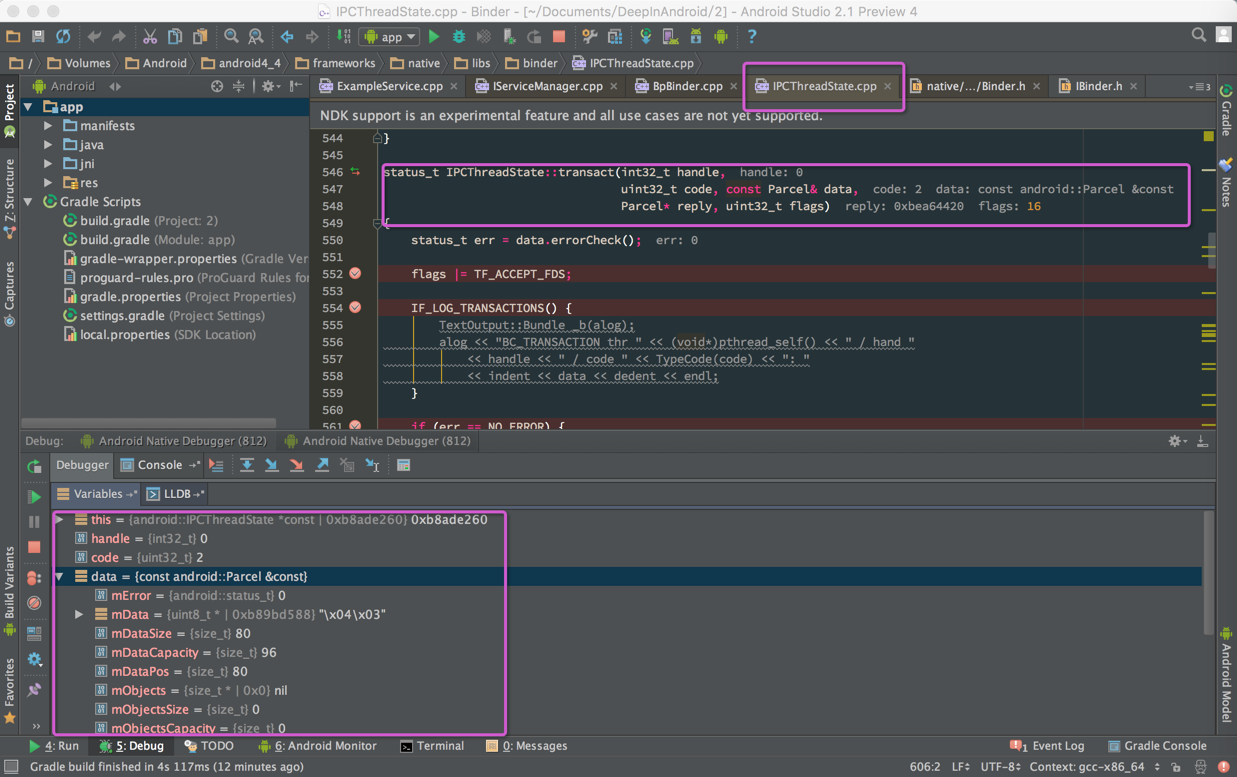Click Step Into debugger icon

[272, 465]
